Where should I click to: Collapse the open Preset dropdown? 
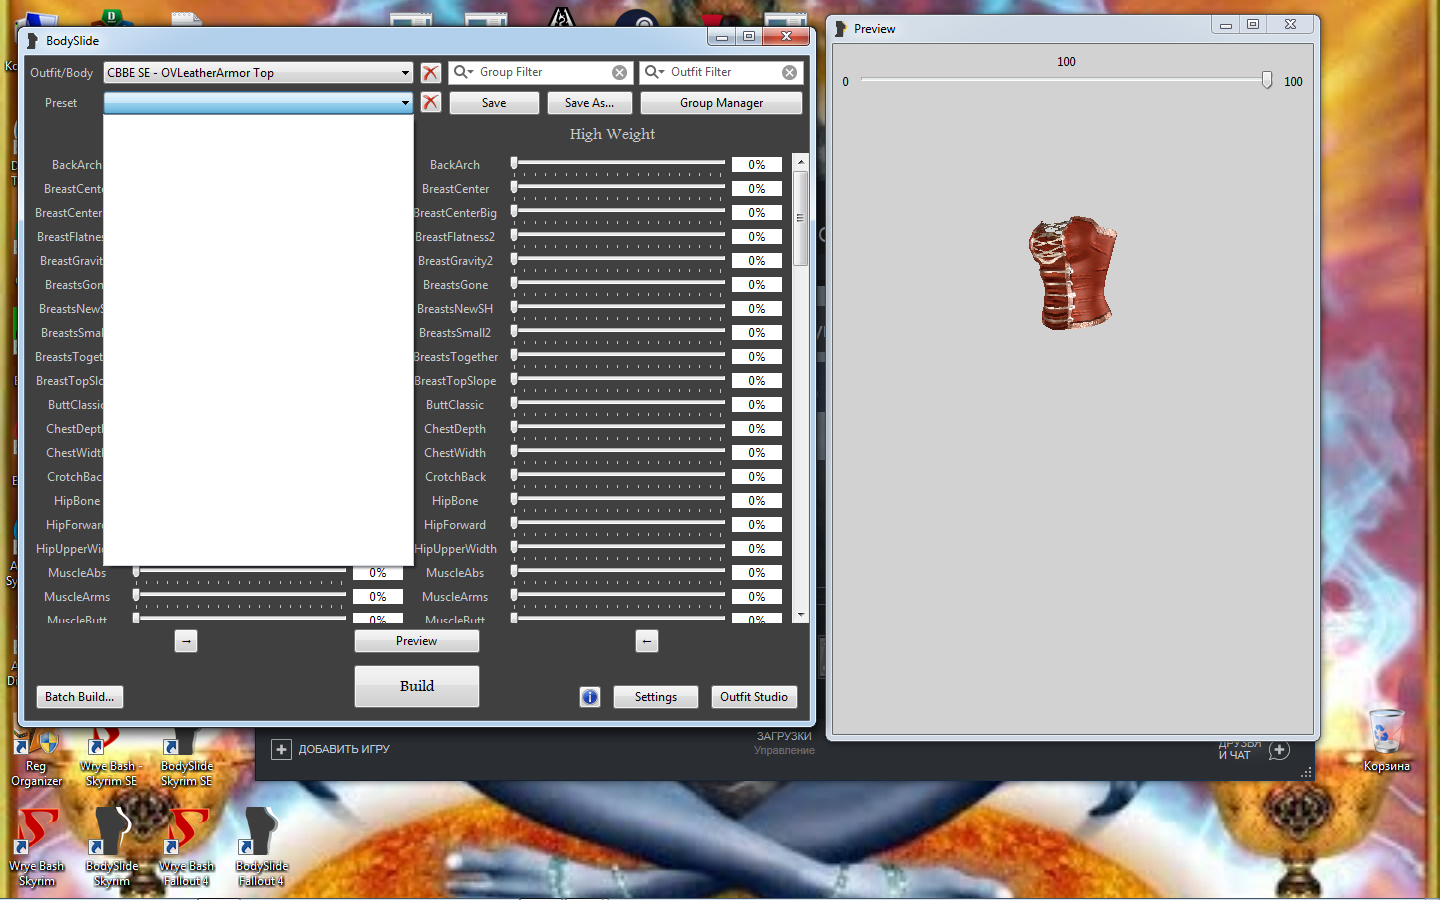pos(405,103)
